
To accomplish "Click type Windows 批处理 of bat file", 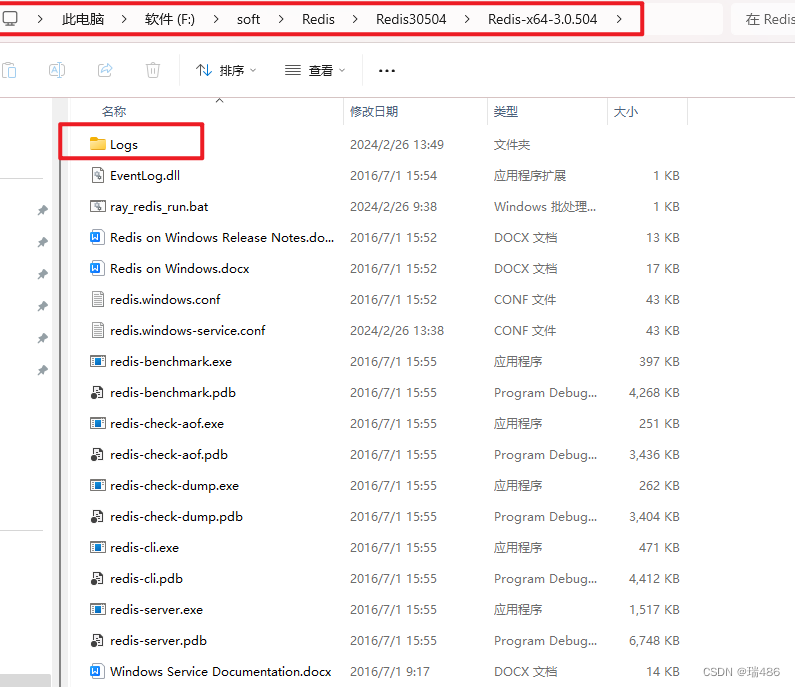I will click(545, 206).
